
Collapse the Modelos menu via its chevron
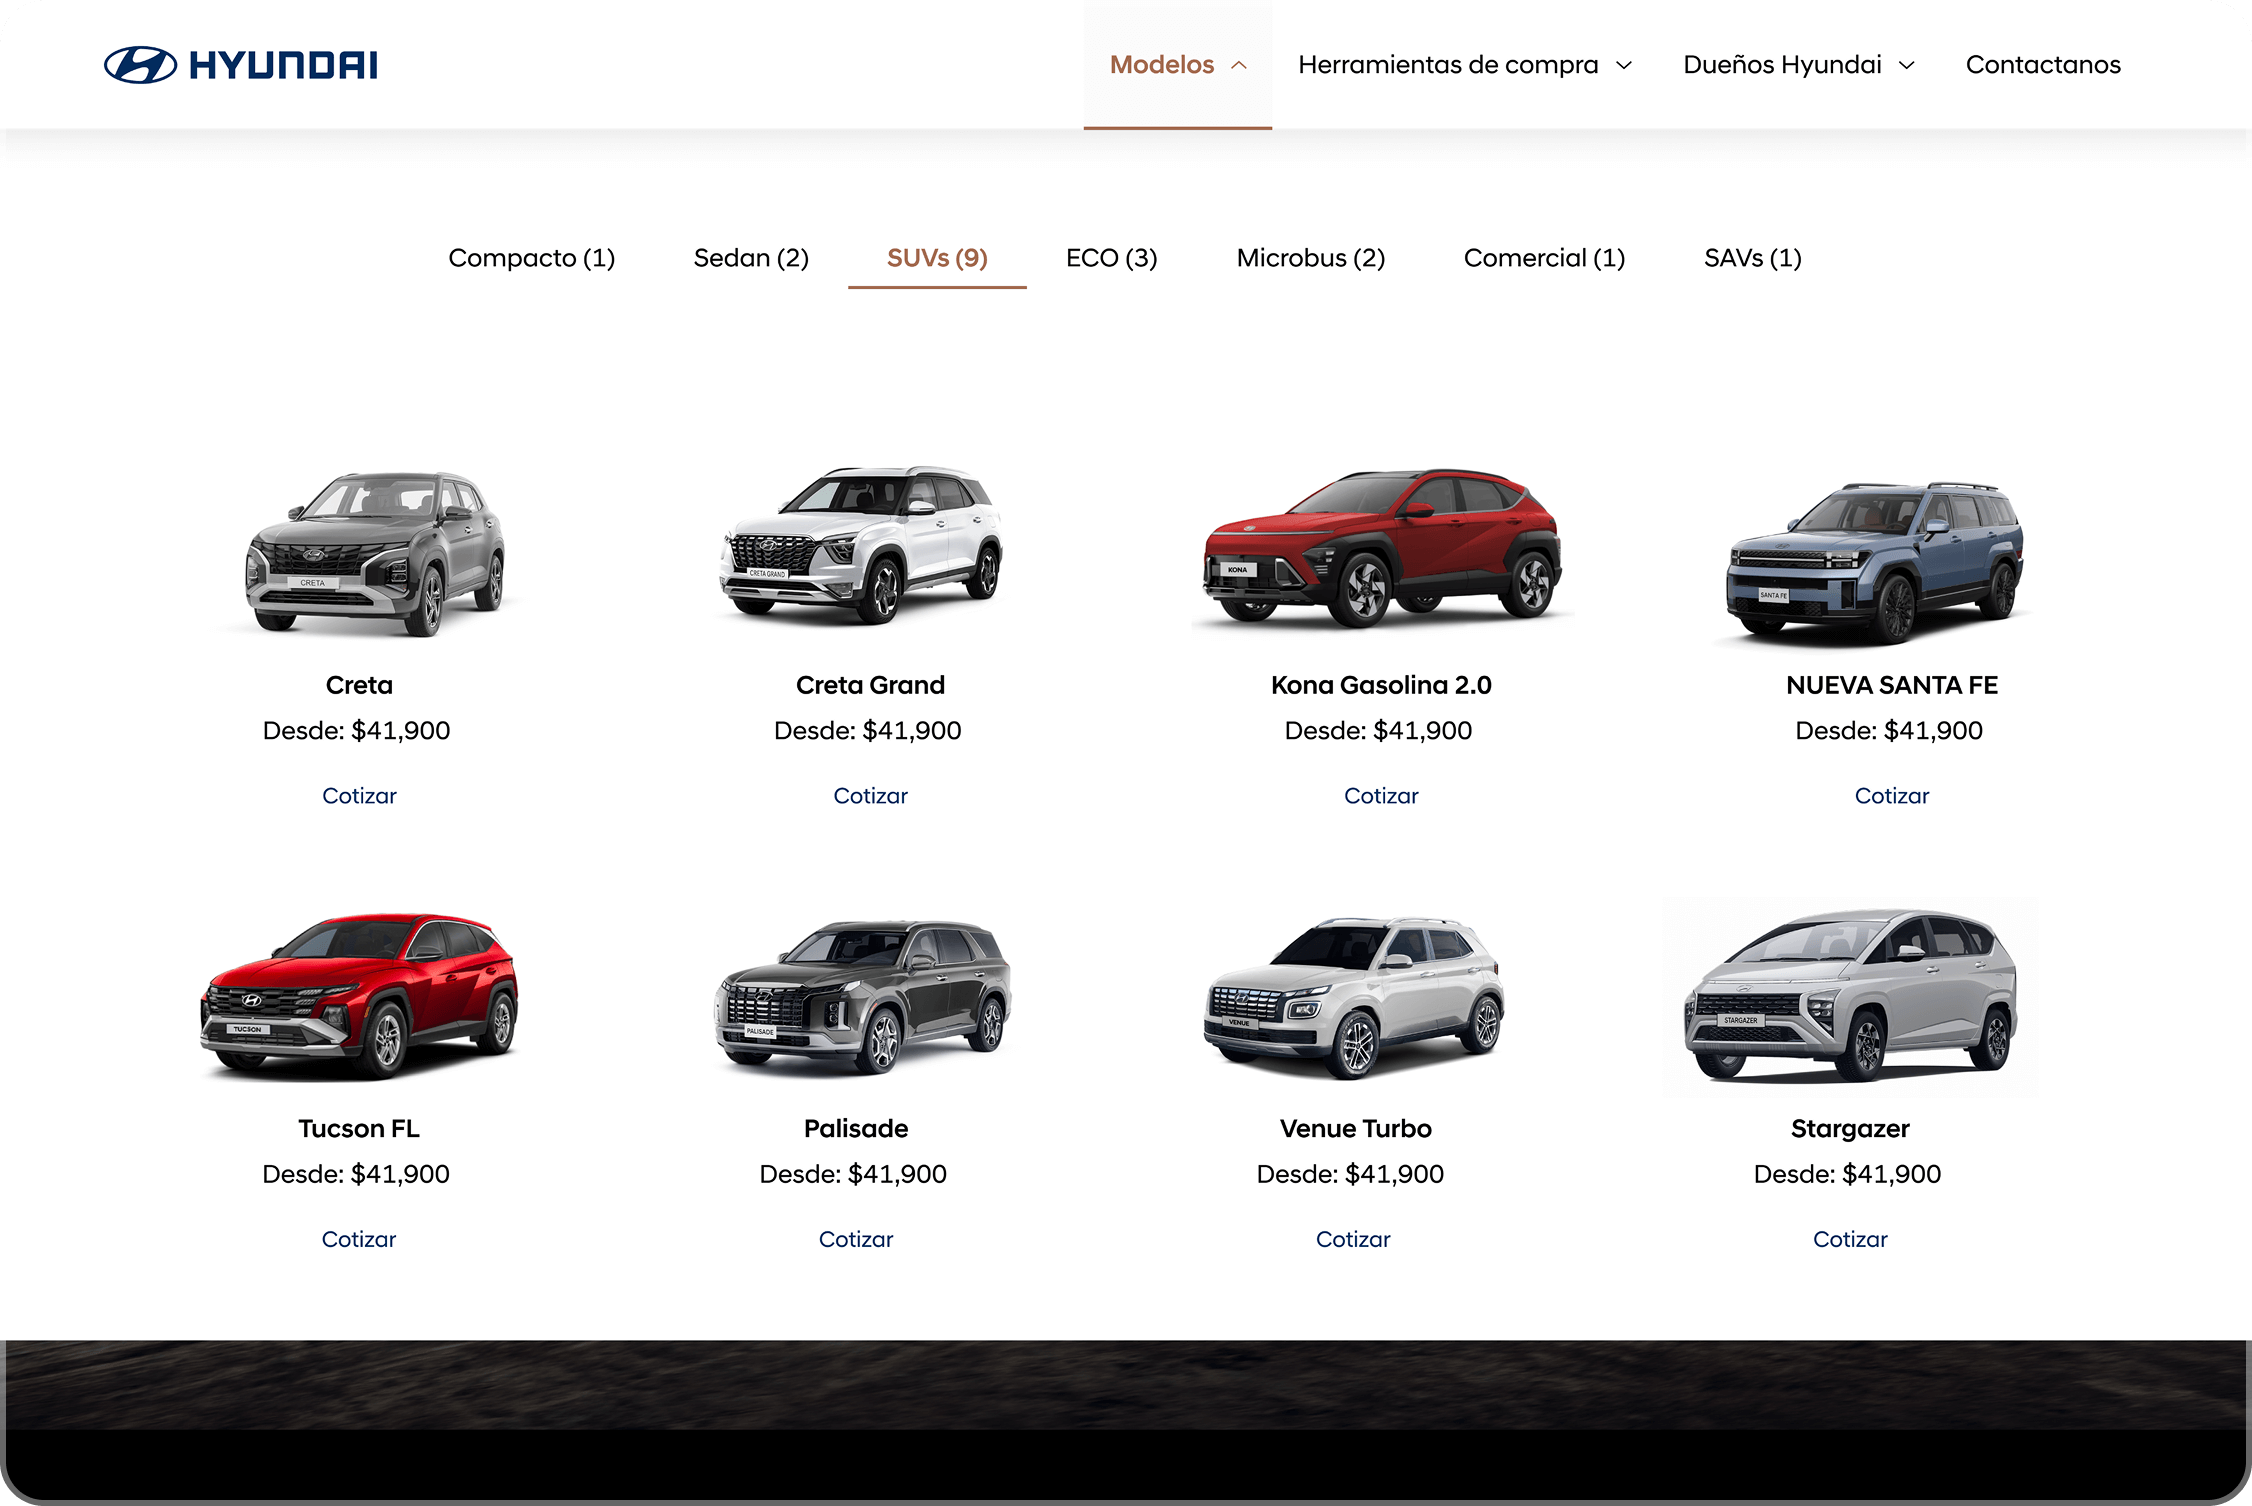click(x=1239, y=64)
